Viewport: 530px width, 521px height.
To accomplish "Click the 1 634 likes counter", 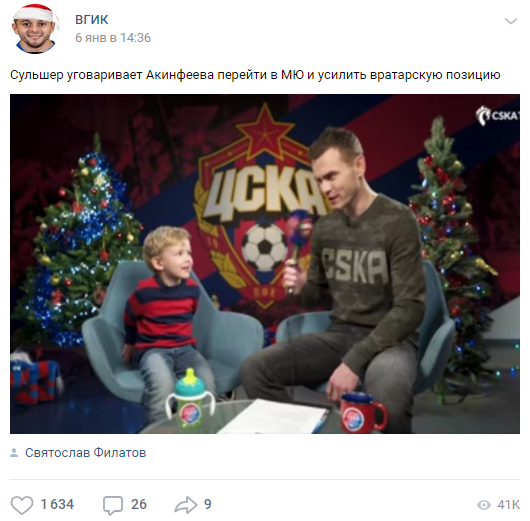I will pos(57,504).
